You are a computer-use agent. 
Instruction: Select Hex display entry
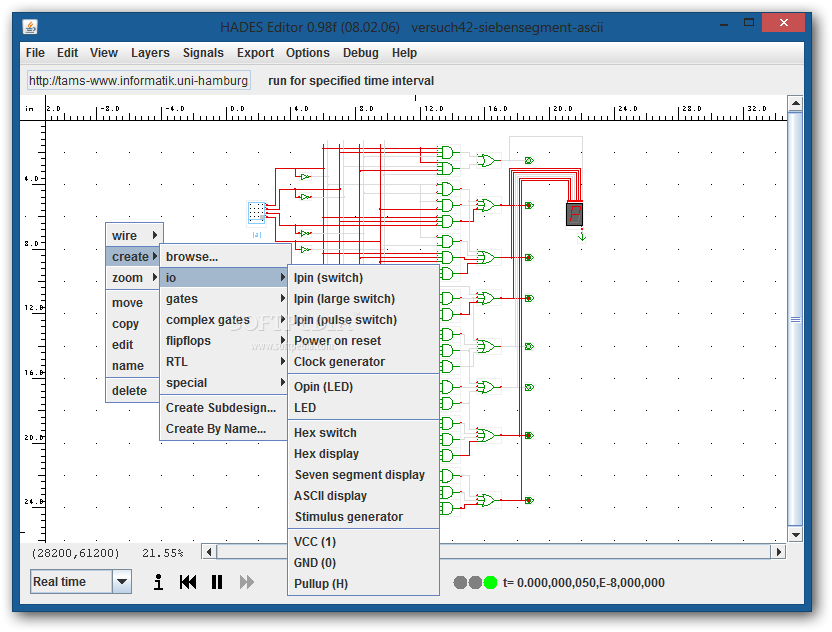(363, 454)
